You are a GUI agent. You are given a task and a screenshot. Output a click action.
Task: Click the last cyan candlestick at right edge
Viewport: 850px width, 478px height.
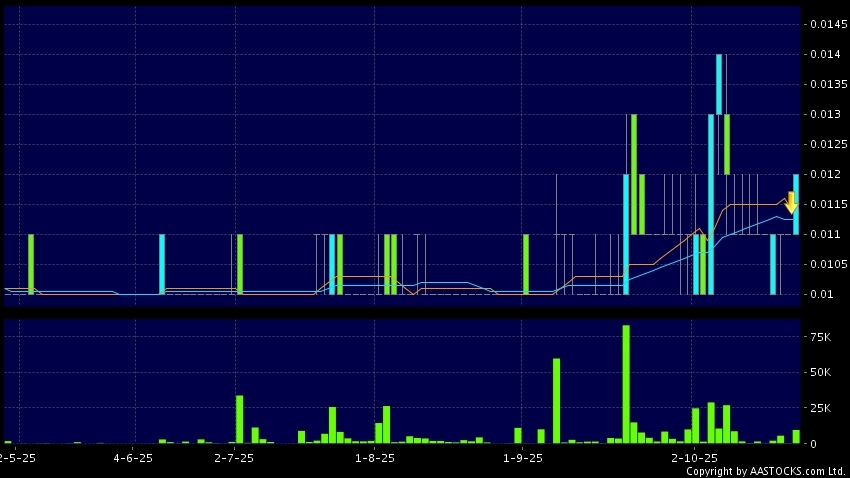click(796, 204)
